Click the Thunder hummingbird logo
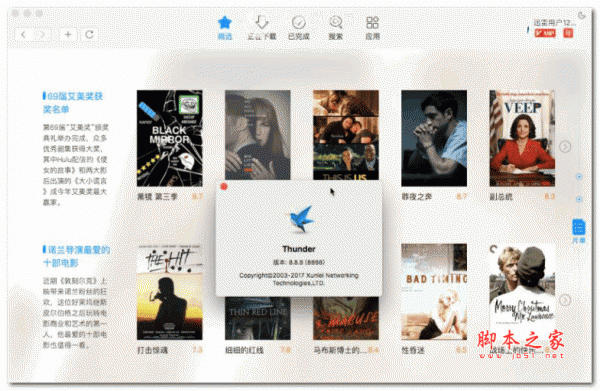Image resolution: width=600 pixels, height=391 pixels. pos(300,219)
